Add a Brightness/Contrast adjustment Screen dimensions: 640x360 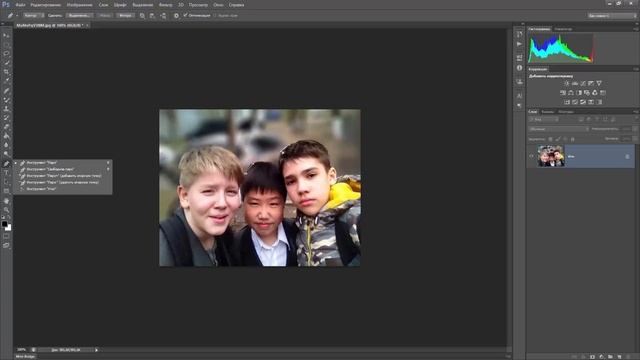pyautogui.click(x=567, y=83)
